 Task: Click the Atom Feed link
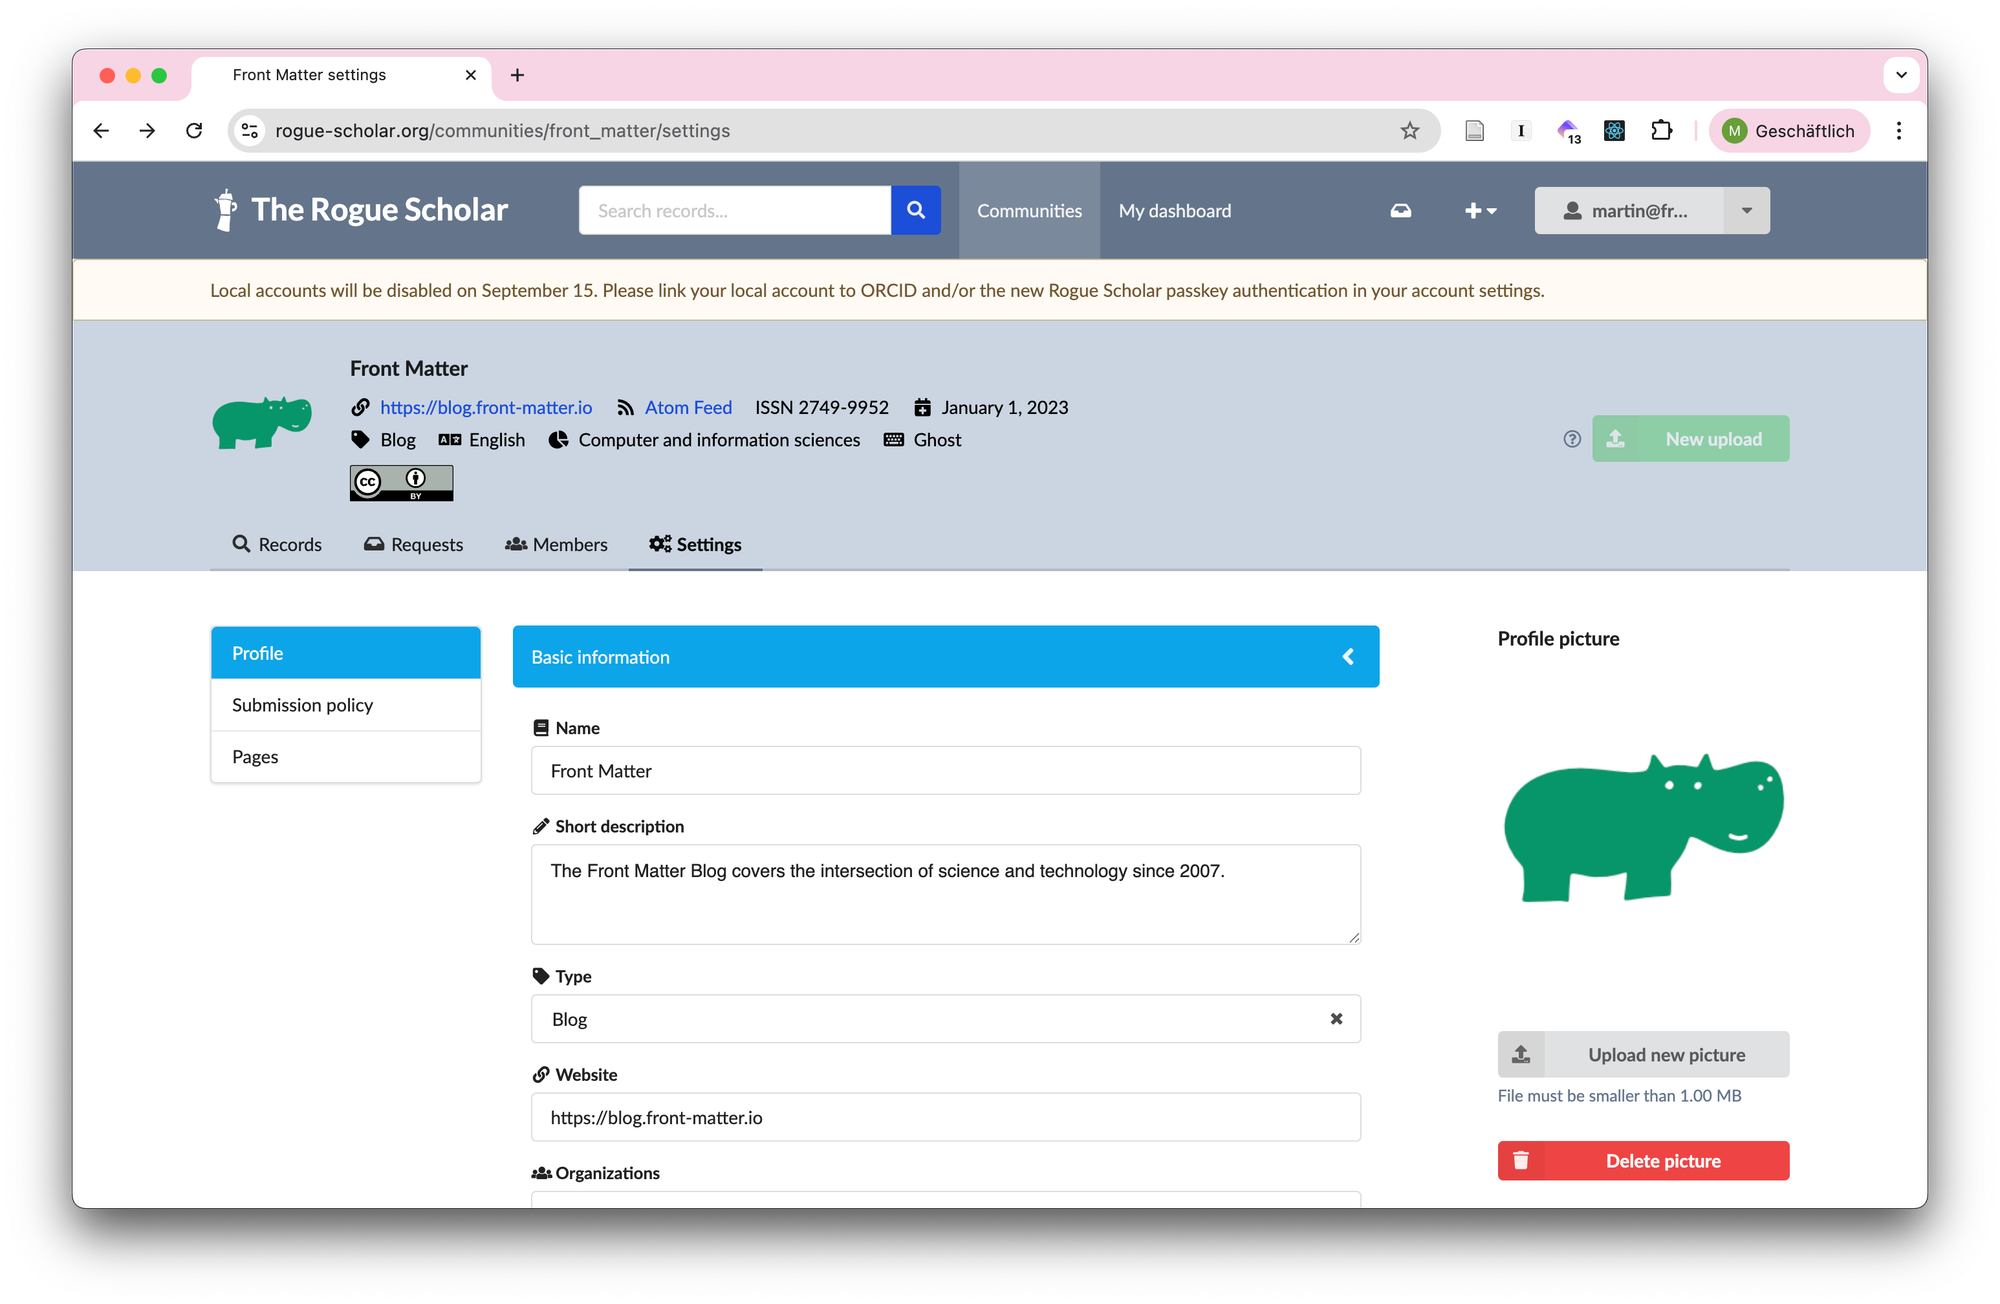click(x=688, y=407)
